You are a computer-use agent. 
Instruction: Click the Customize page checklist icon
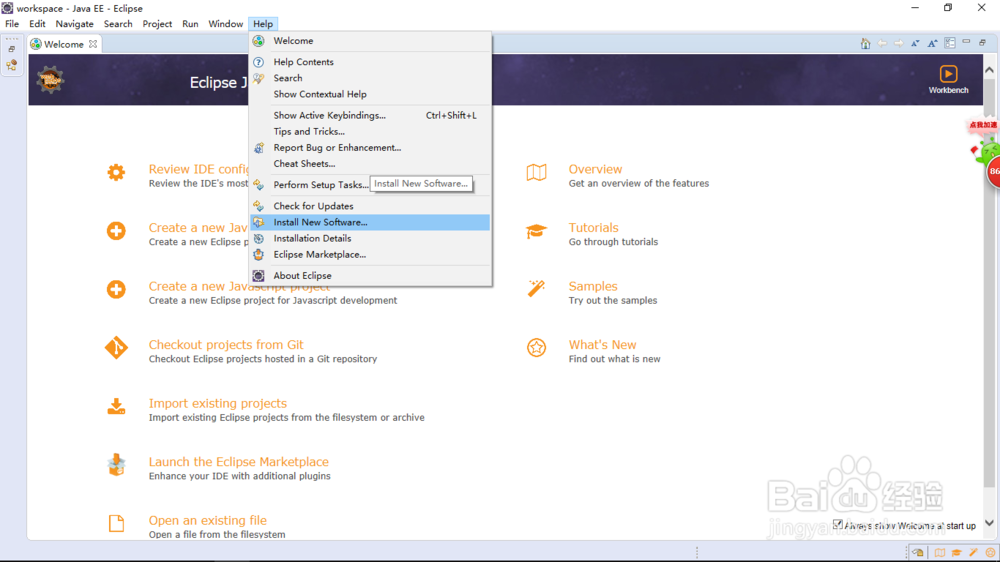tap(950, 43)
